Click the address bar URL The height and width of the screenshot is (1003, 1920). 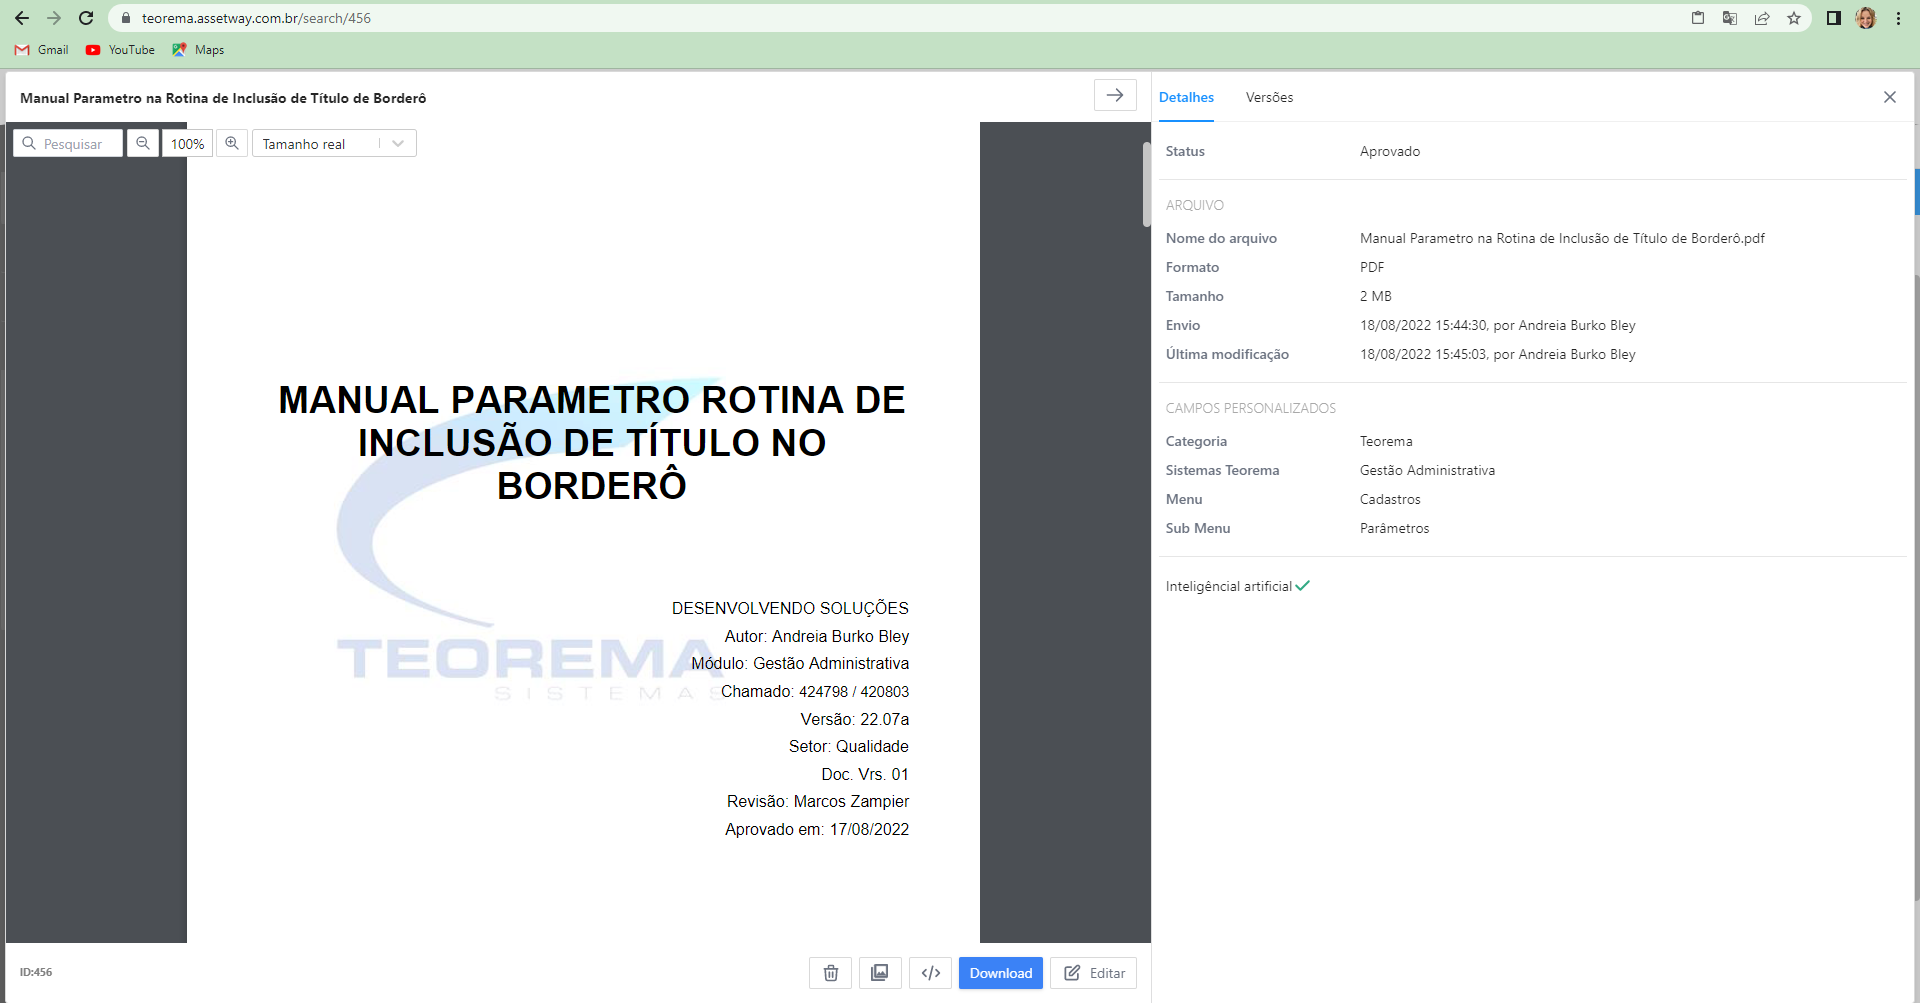tap(256, 18)
